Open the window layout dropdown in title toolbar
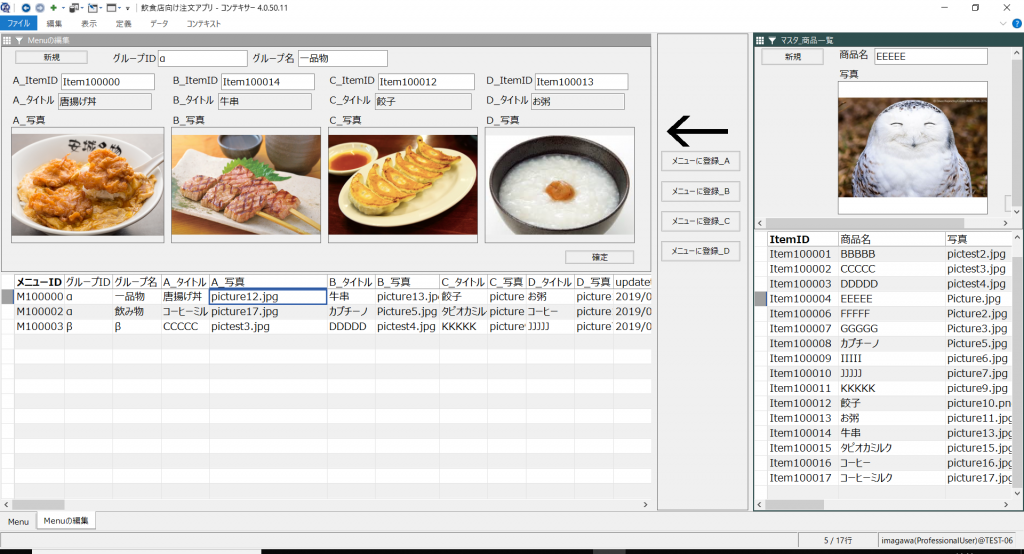 pos(114,7)
